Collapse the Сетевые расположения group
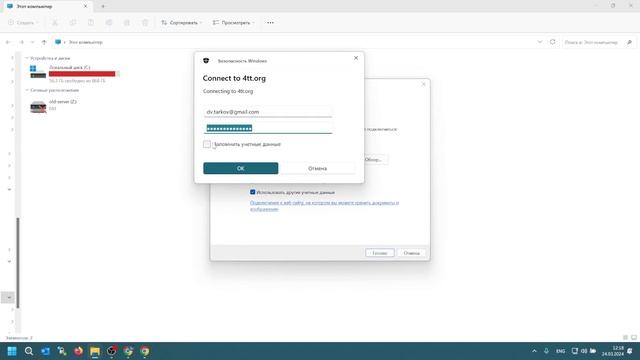This screenshot has height=360, width=640. pos(27,90)
